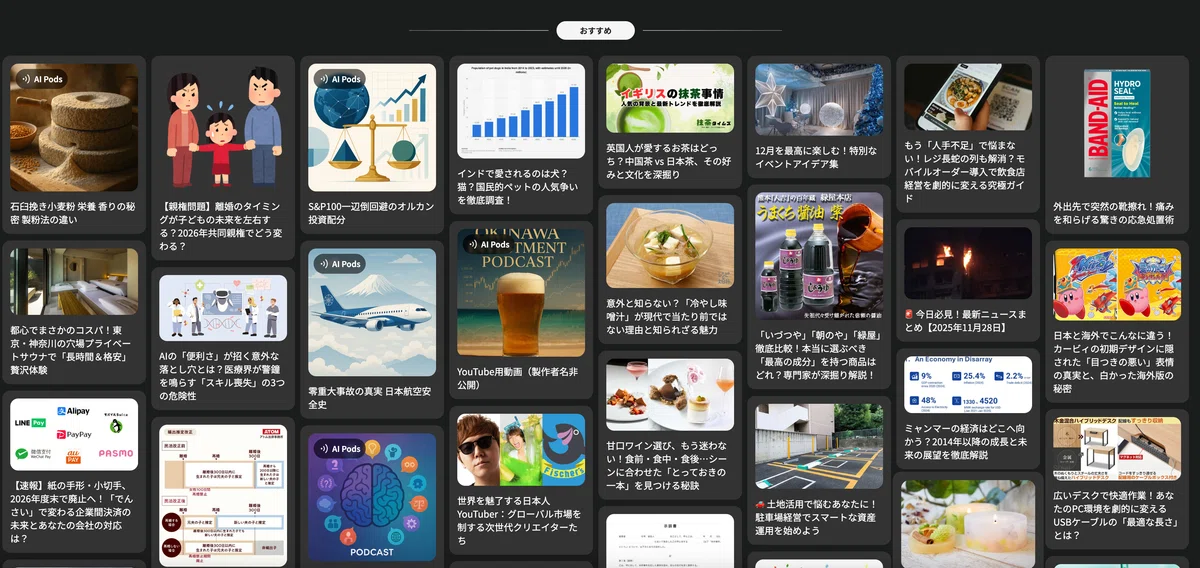1200x568 pixels.
Task: Open the hybrid desk product thumbnail
Action: pyautogui.click(x=1117, y=449)
